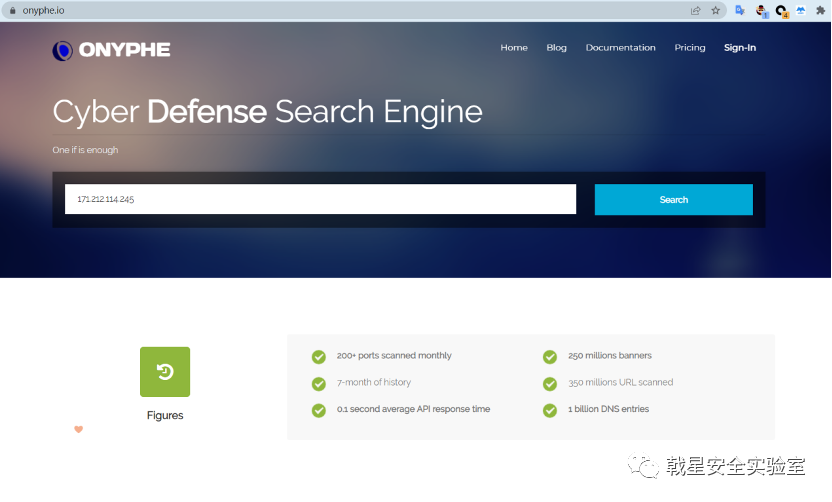Click Sign-In link

(x=740, y=48)
